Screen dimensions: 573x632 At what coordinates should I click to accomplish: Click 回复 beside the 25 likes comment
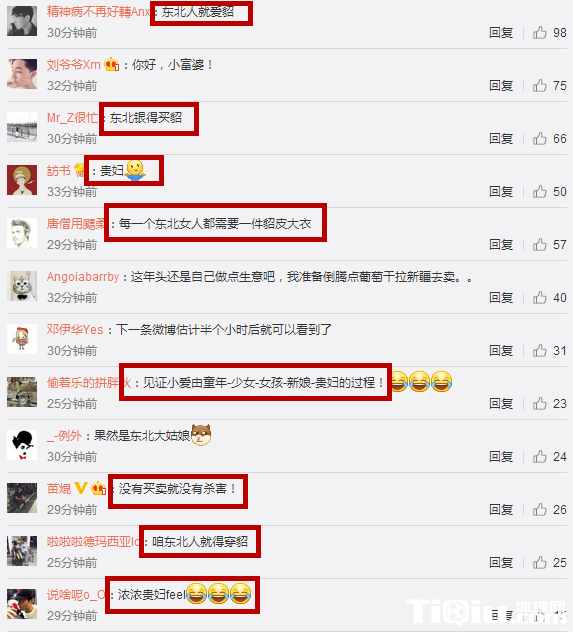coord(501,563)
